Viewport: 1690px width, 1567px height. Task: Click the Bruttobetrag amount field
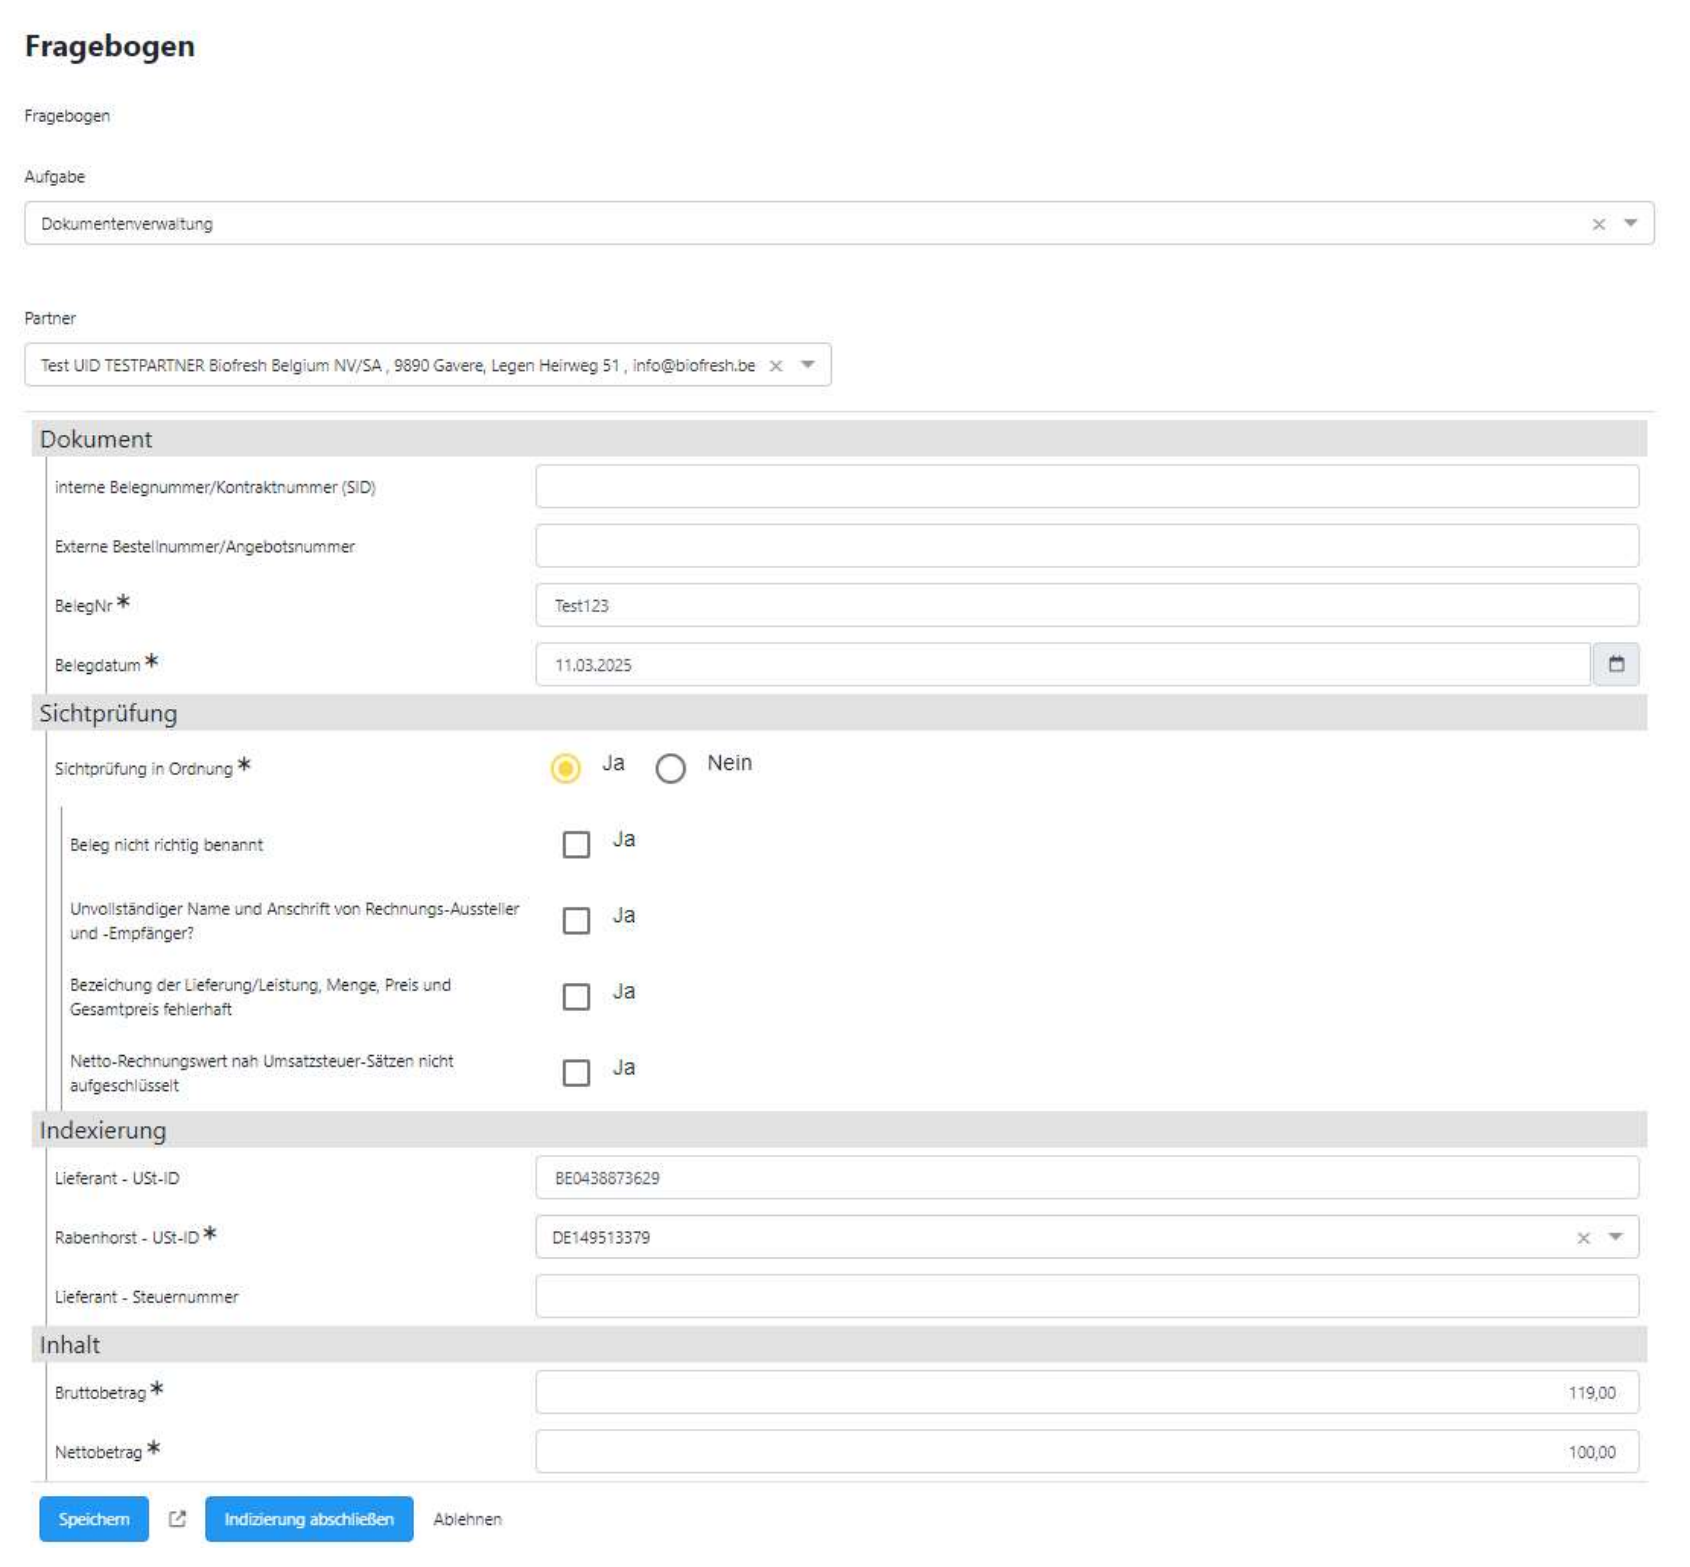(1086, 1392)
